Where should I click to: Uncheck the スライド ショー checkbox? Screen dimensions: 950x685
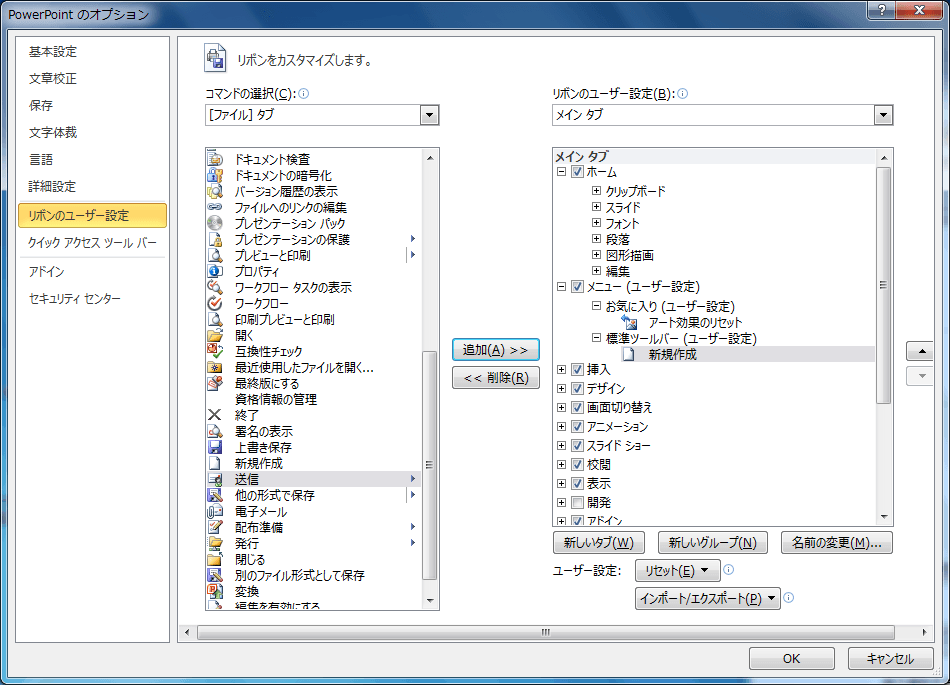(577, 446)
